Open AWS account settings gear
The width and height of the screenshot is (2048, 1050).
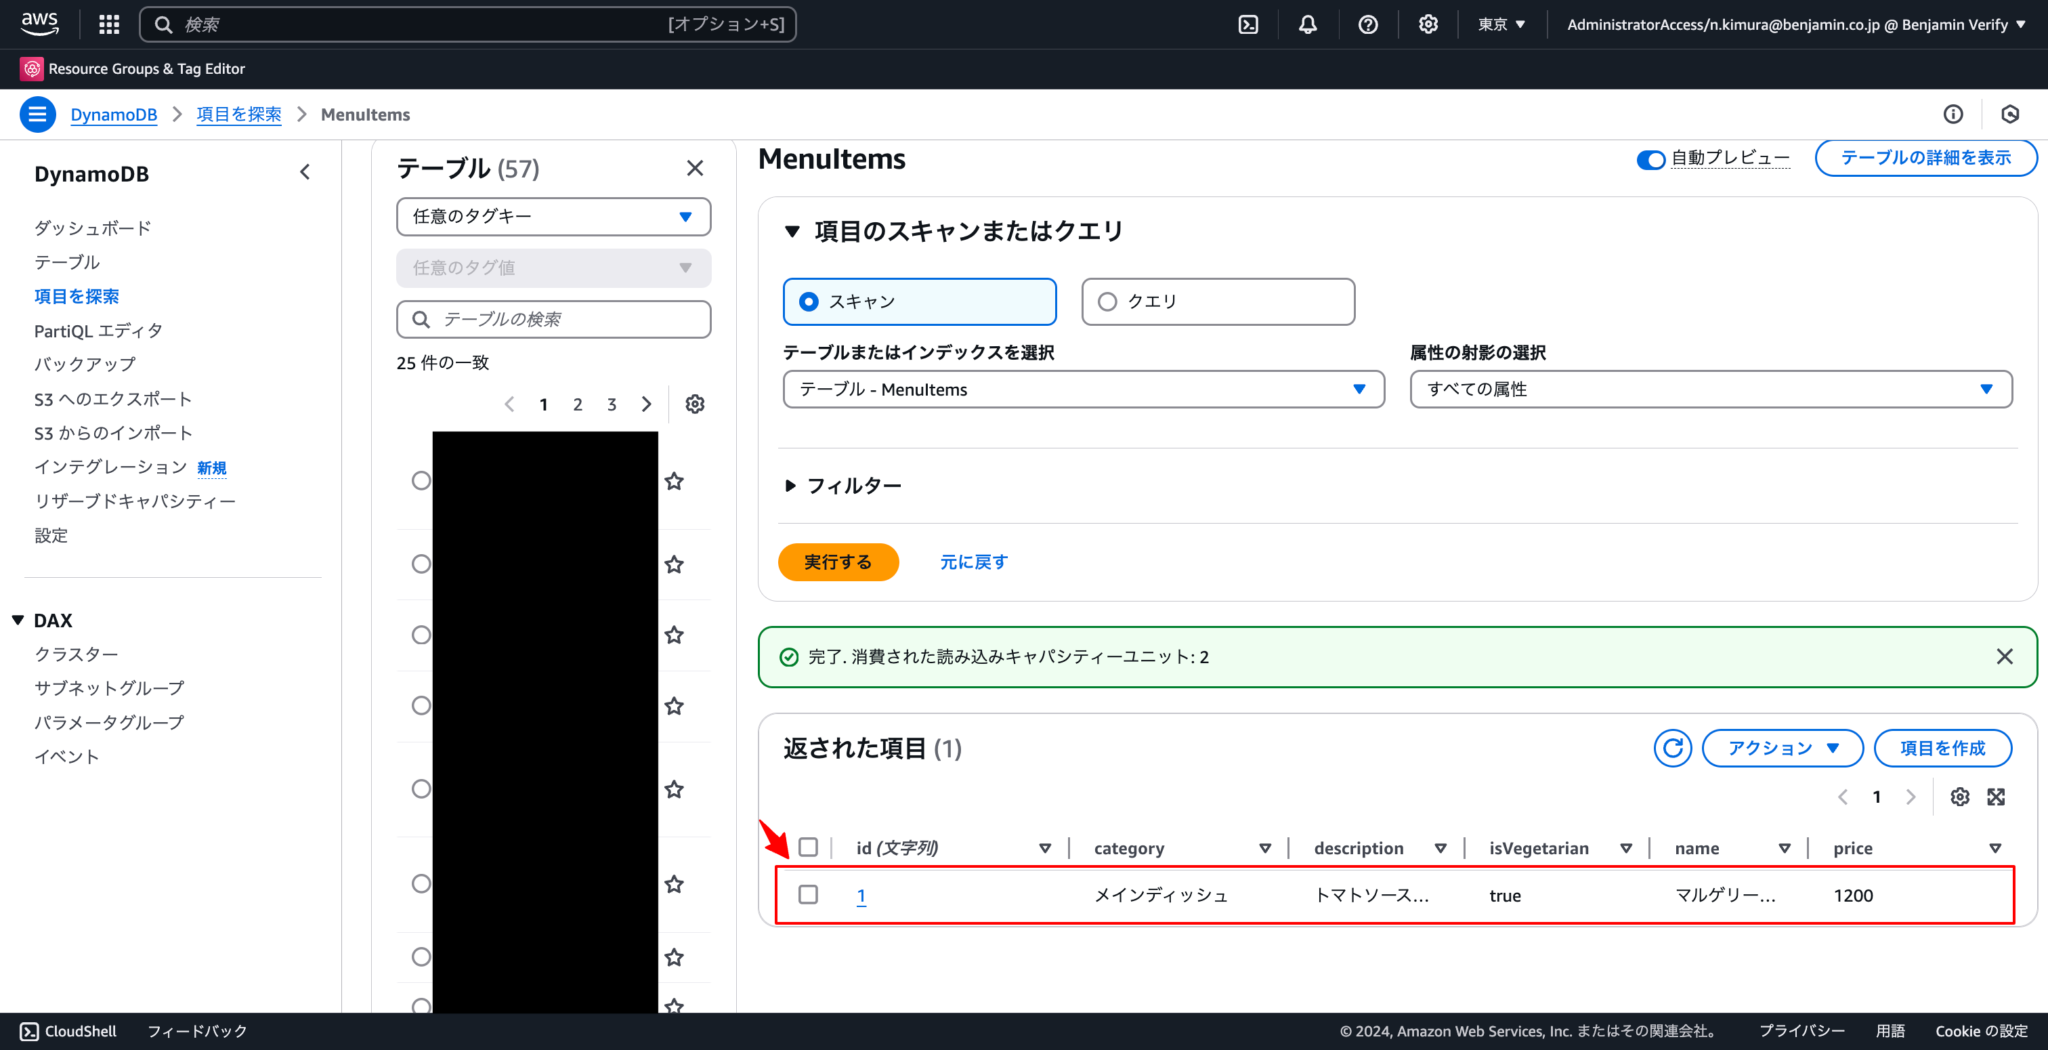coord(1428,24)
